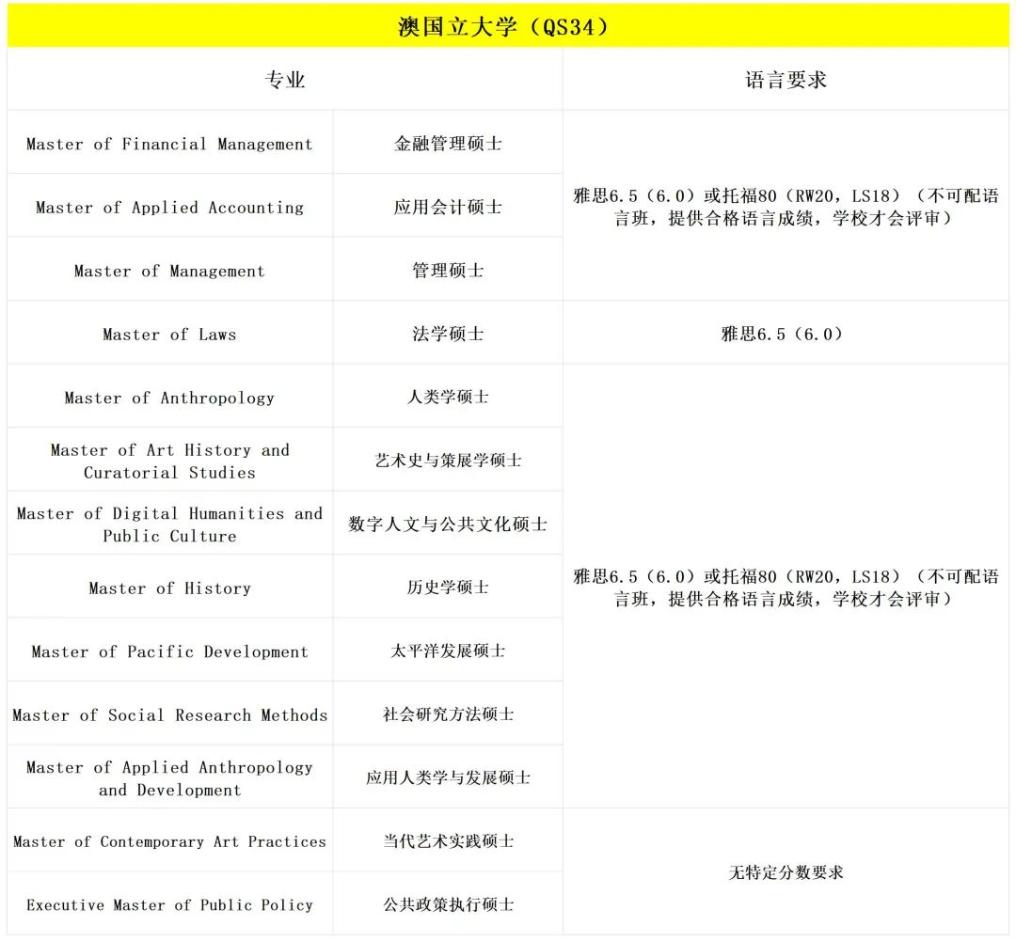Viewport: 1016px width, 947px height.
Task: Click the 太平洋发展硕士 cell
Action: (x=448, y=650)
